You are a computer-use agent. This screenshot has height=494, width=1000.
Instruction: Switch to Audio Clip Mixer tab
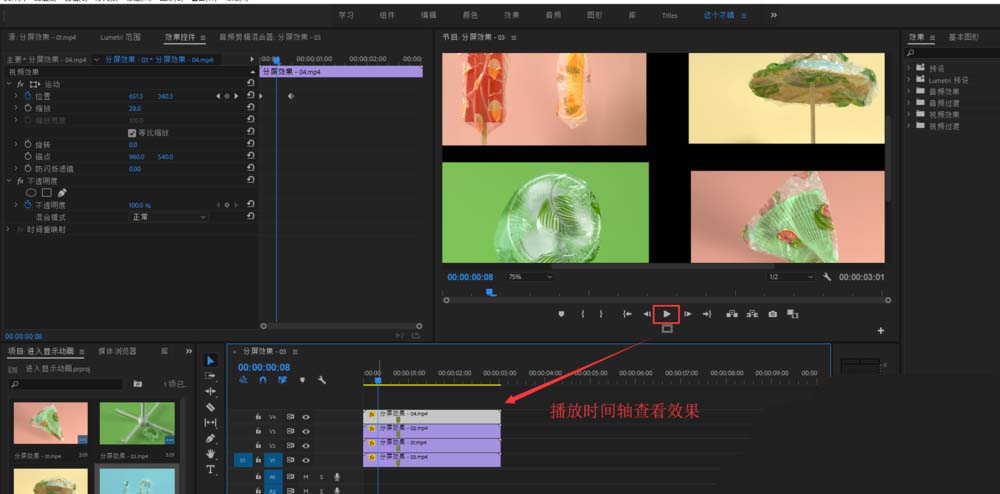point(270,37)
